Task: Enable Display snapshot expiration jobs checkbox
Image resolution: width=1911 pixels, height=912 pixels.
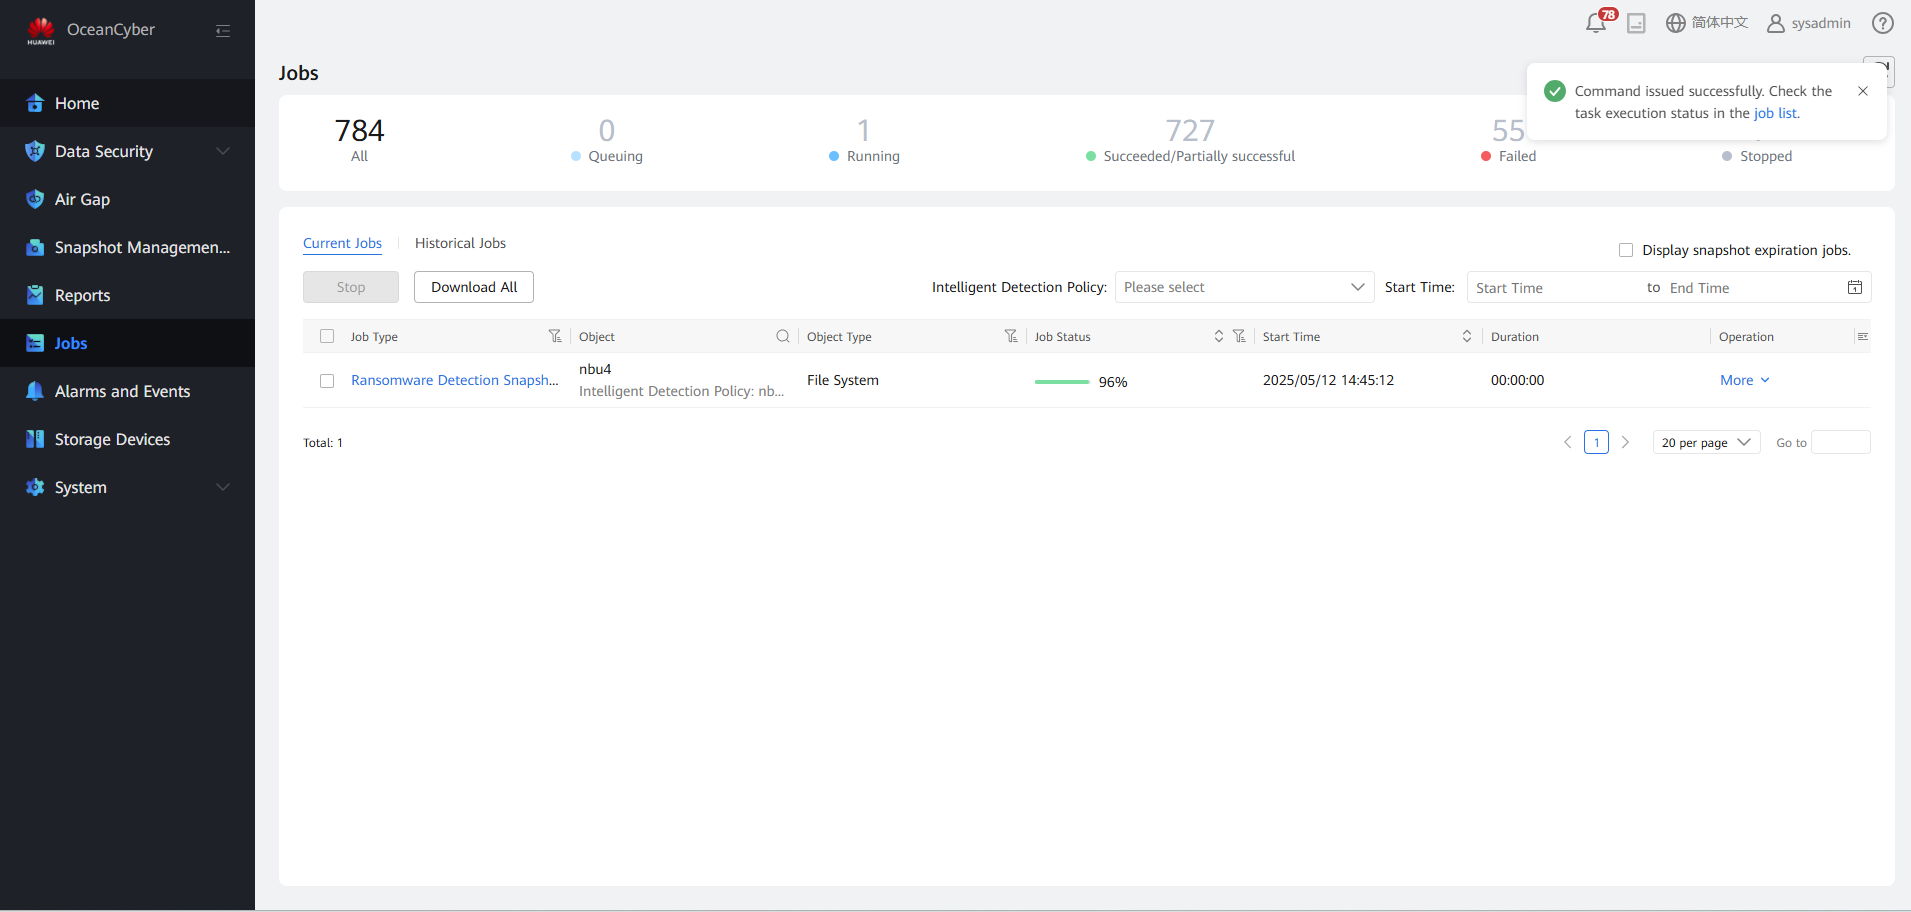Action: tap(1626, 250)
